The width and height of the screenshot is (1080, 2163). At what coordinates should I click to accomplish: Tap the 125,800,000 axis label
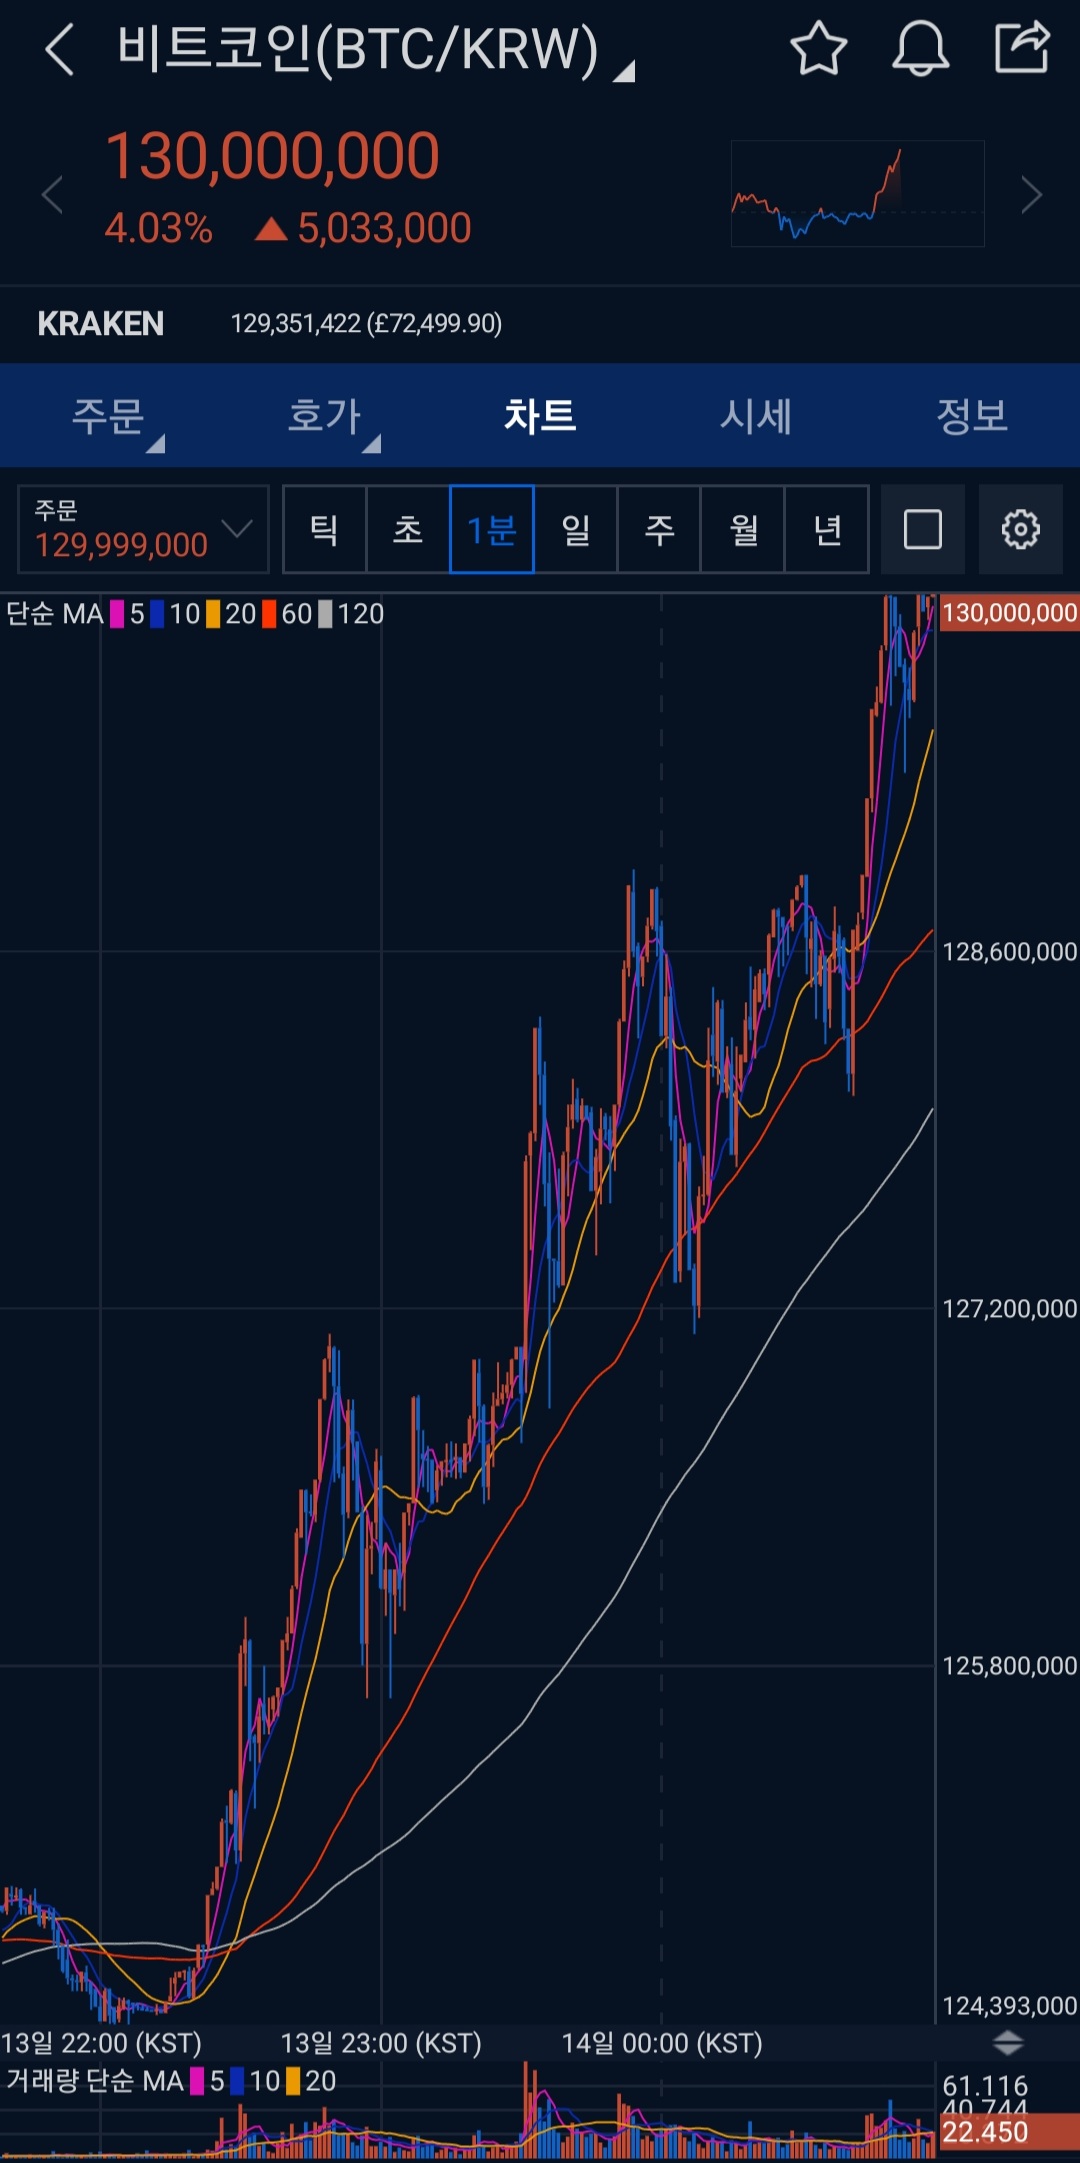pos(1009,1665)
